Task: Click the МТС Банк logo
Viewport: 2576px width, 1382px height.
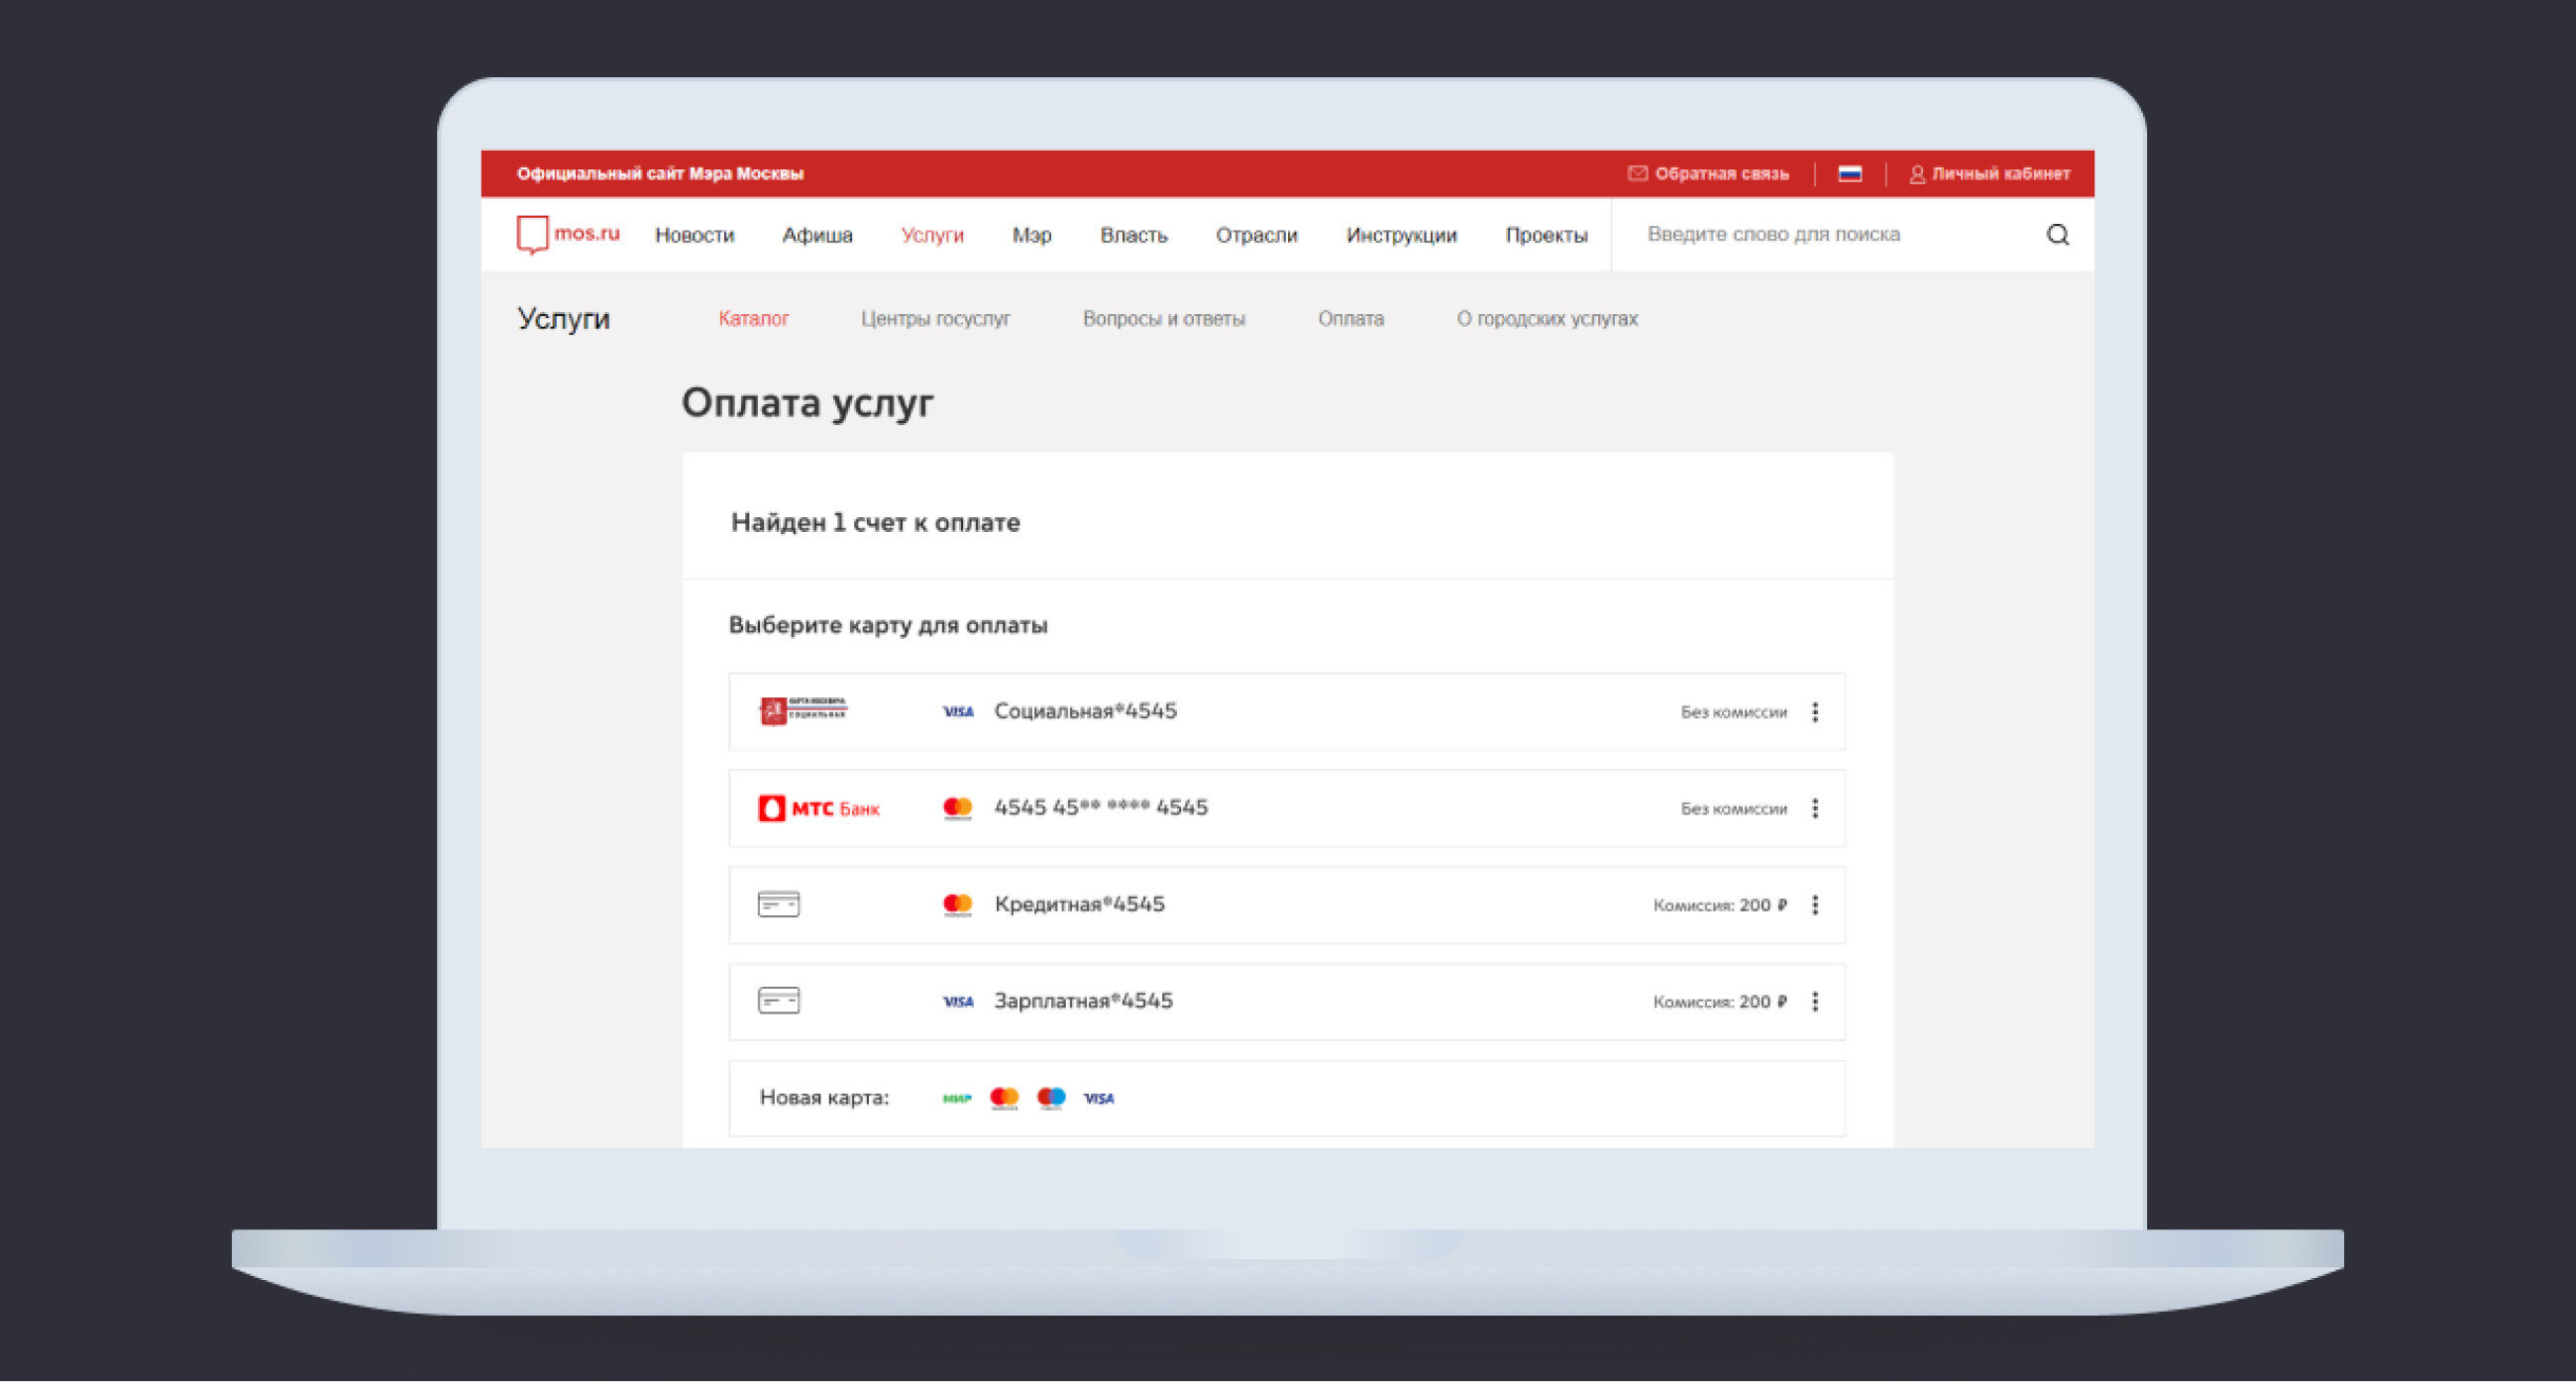Action: pyautogui.click(x=819, y=808)
